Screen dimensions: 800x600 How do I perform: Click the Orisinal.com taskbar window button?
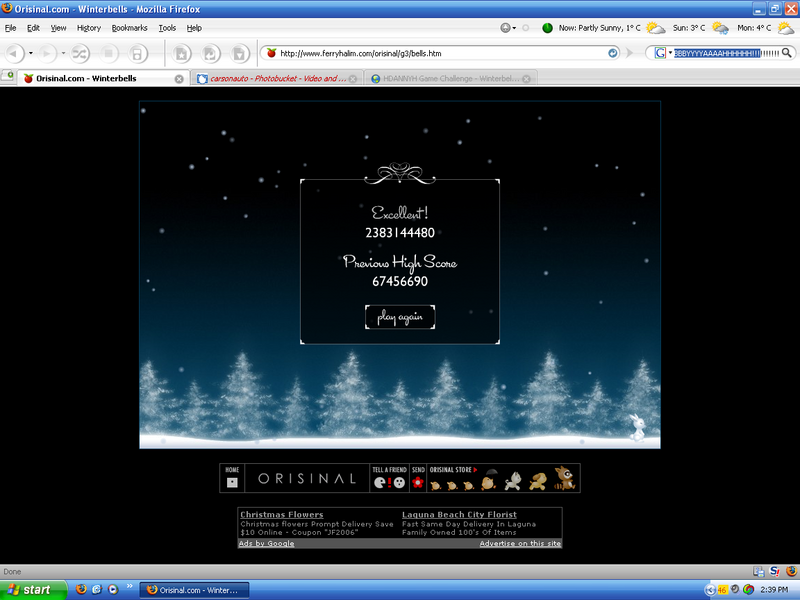tap(194, 590)
